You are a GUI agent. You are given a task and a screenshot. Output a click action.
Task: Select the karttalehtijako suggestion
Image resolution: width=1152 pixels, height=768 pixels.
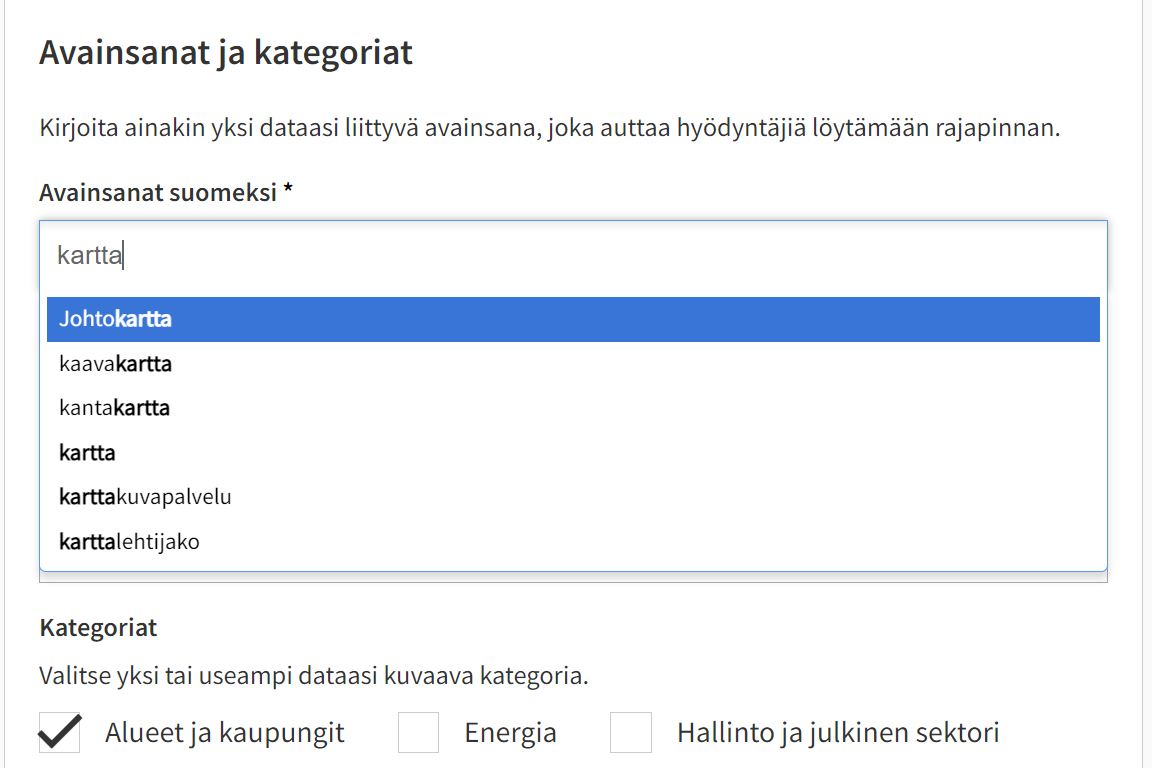pos(573,542)
